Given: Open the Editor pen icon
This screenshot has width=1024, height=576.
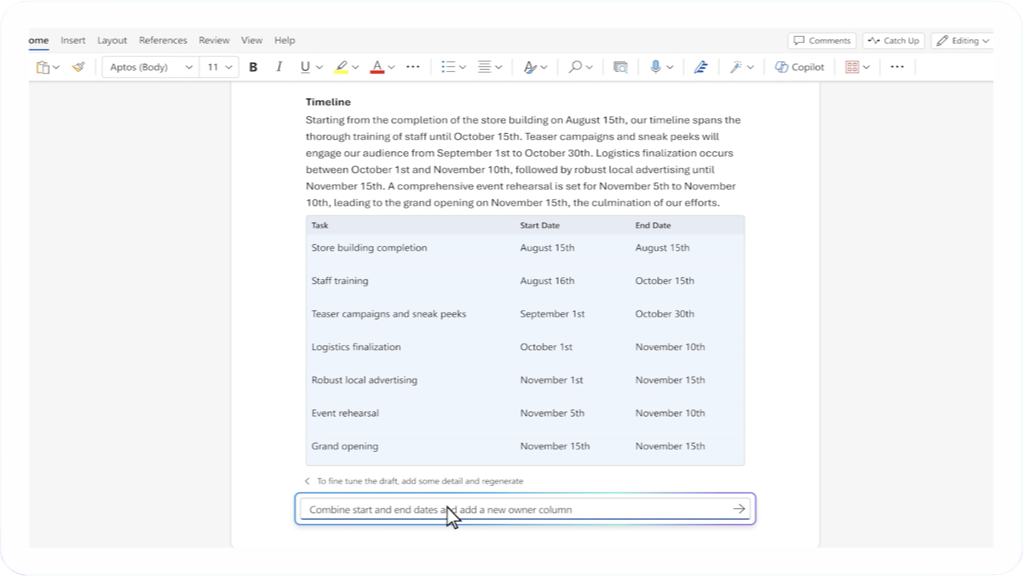Looking at the screenshot, I should pos(701,67).
